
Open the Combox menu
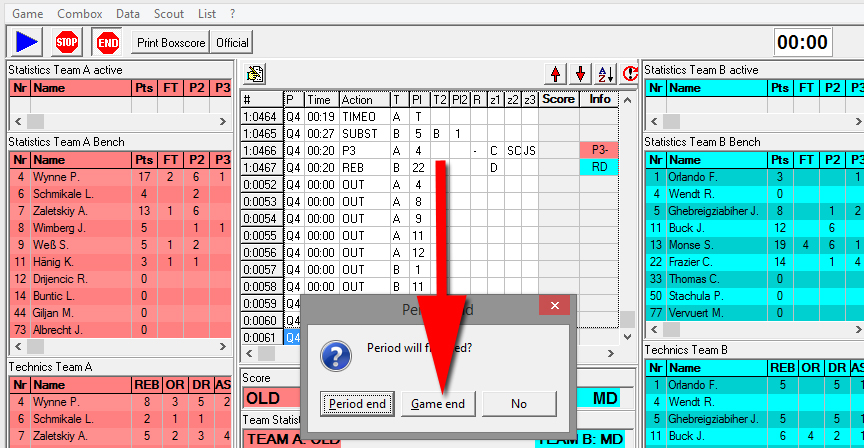click(80, 14)
